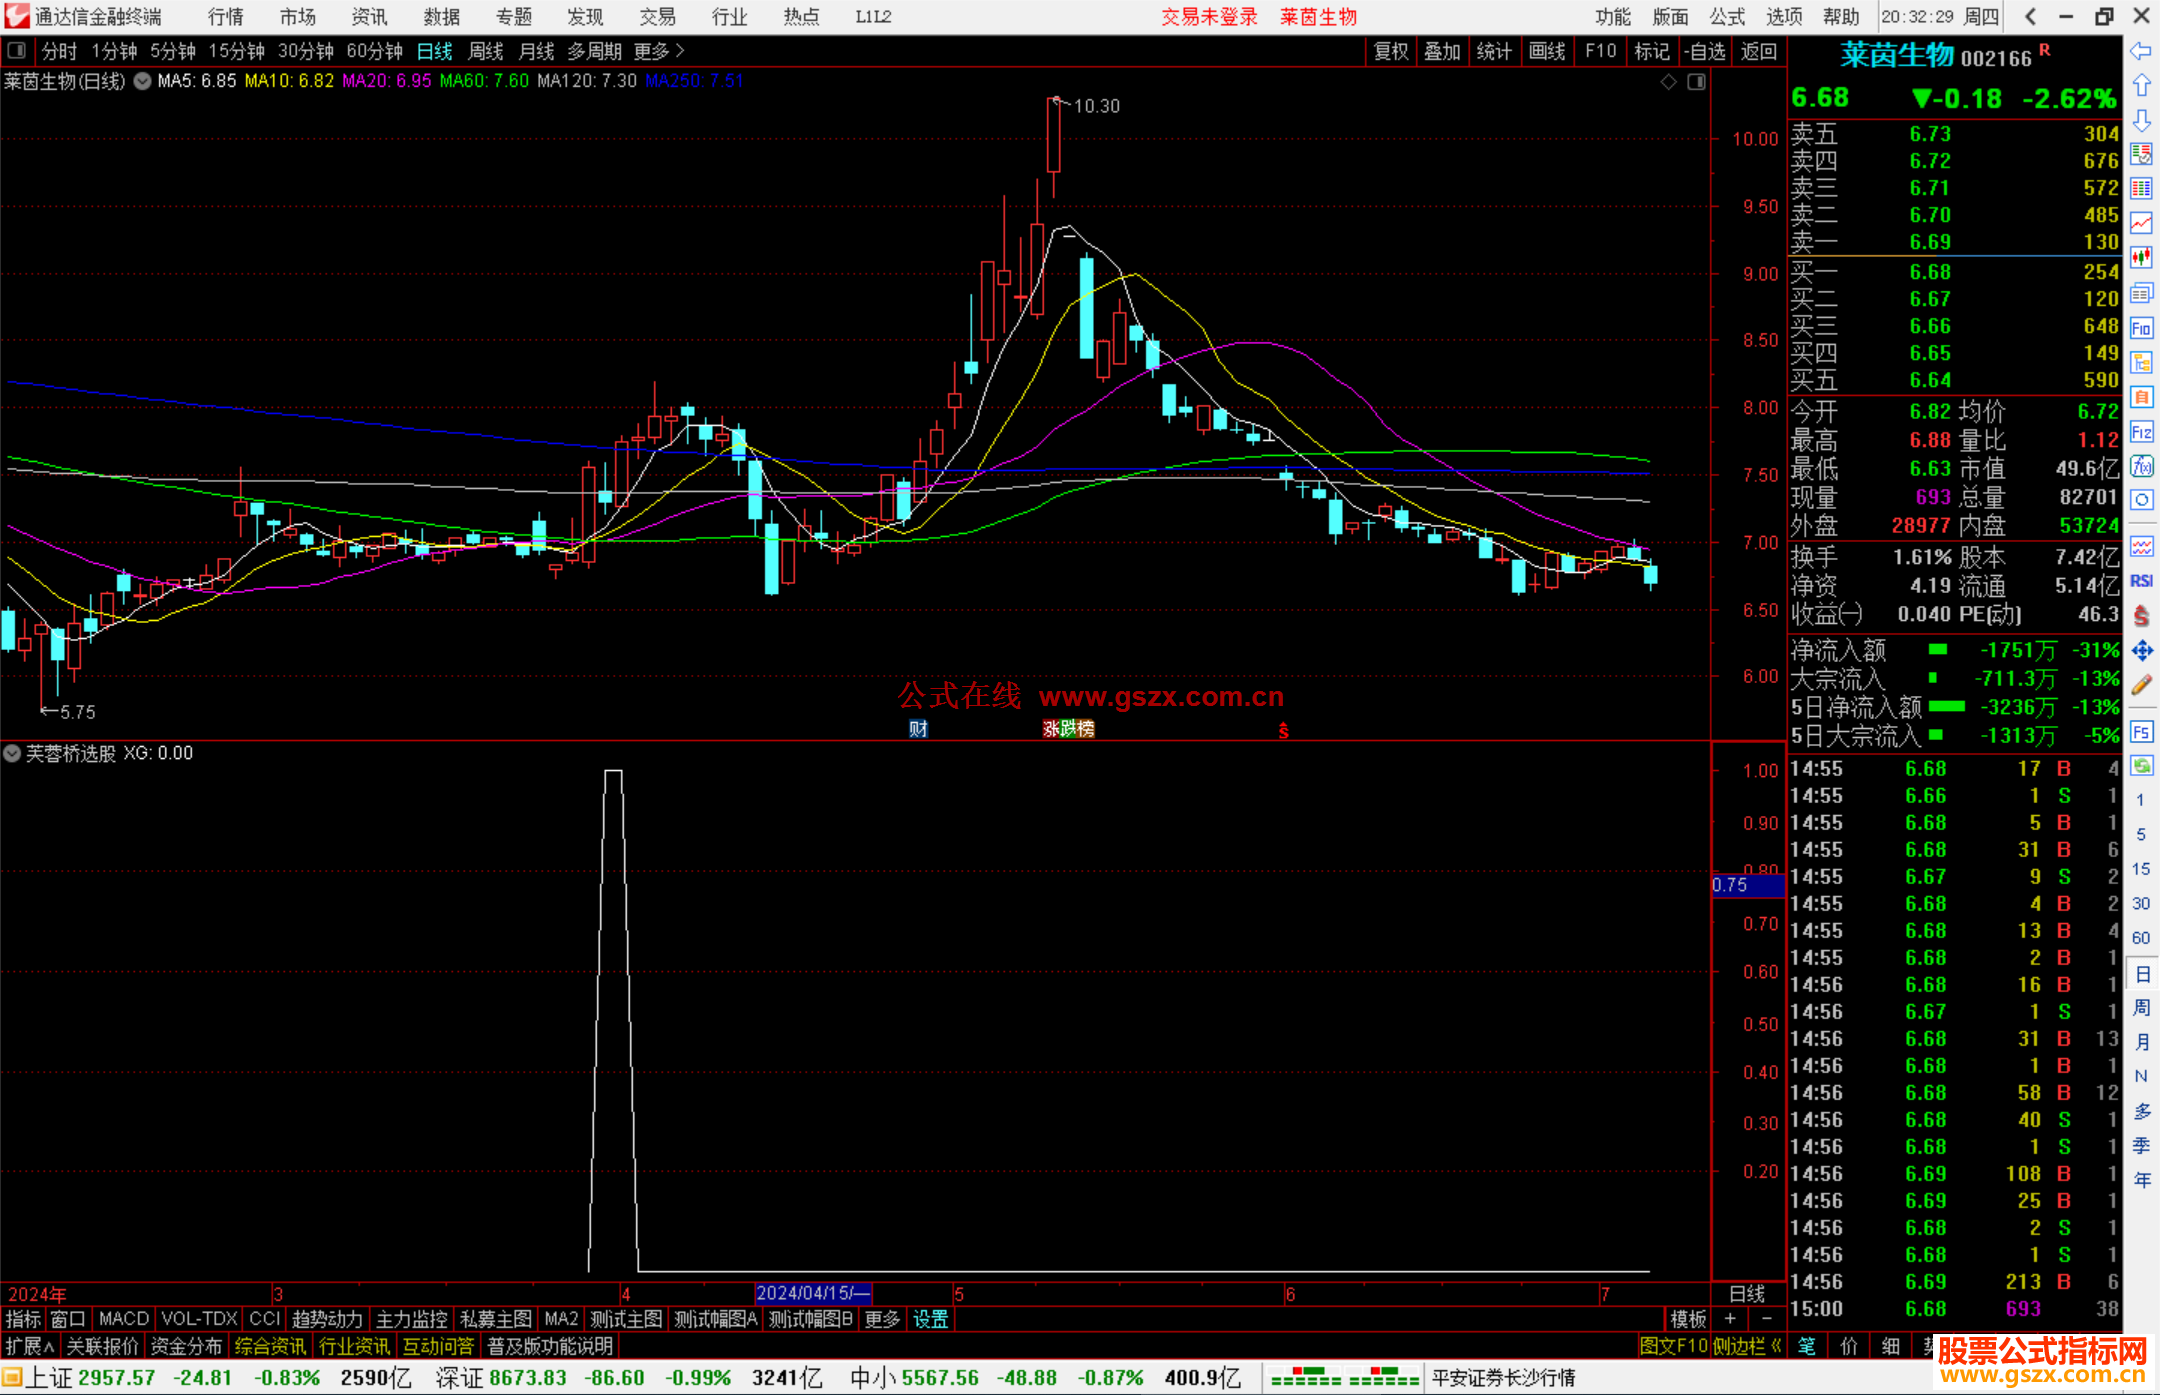
Task: Click the F10 sidebar icon
Action: click(2141, 328)
